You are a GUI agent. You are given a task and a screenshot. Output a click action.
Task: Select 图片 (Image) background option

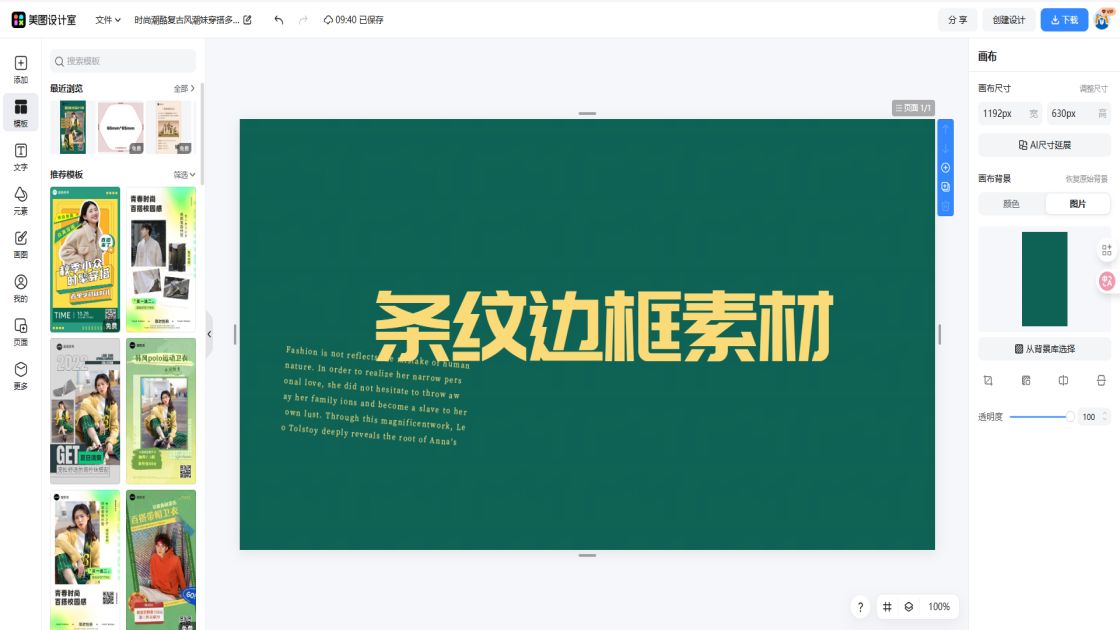coord(1077,204)
